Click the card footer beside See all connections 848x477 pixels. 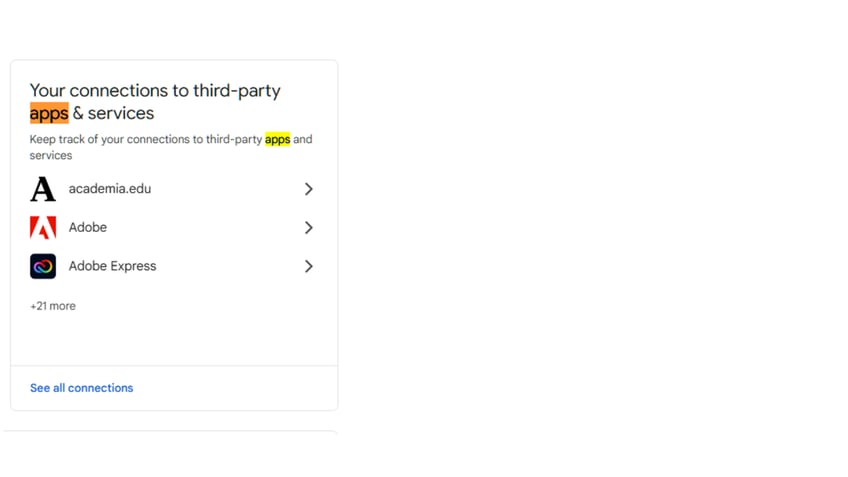click(235, 388)
